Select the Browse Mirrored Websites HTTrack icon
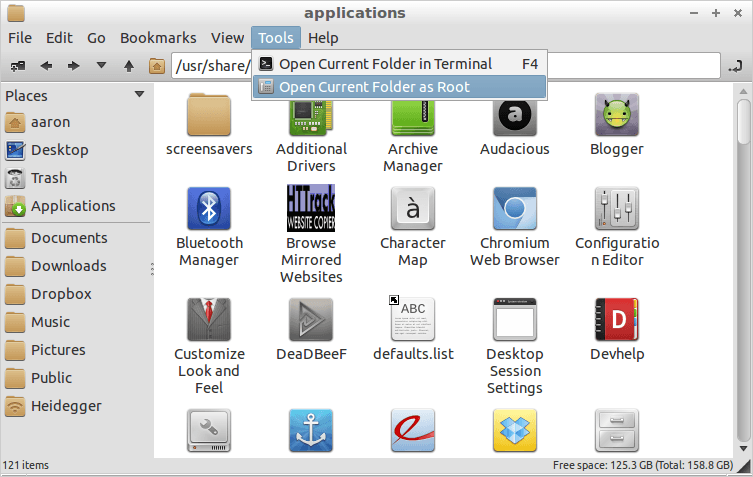The width and height of the screenshot is (753, 477). point(311,208)
